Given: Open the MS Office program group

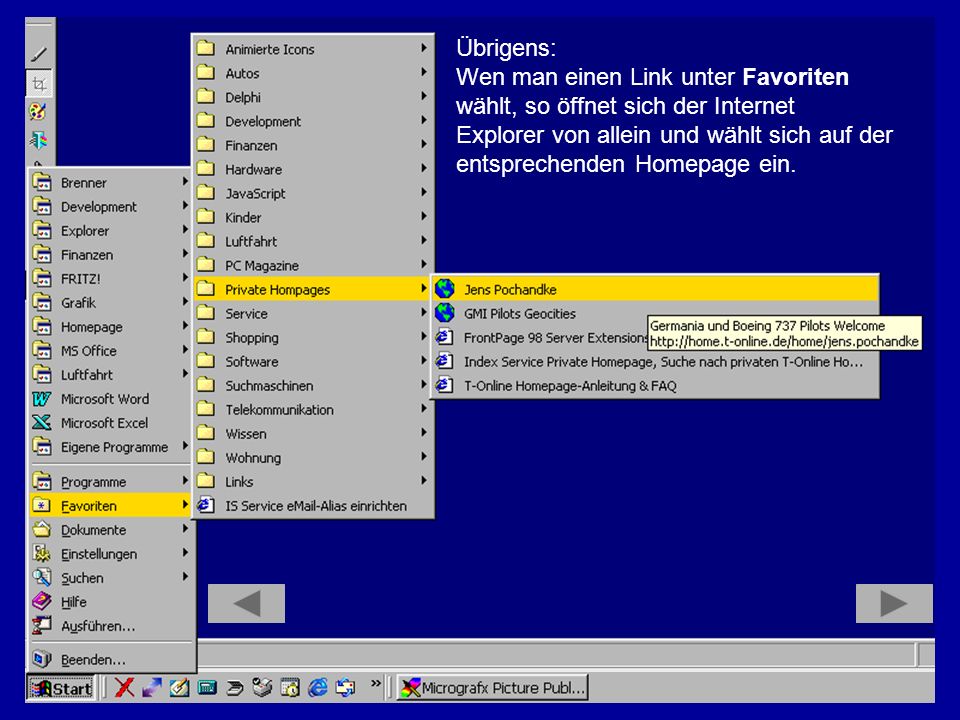Looking at the screenshot, I should point(111,351).
